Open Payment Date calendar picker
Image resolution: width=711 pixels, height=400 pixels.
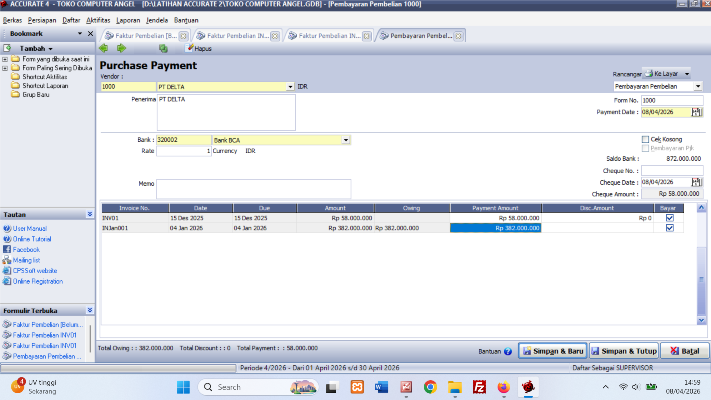[x=696, y=112]
